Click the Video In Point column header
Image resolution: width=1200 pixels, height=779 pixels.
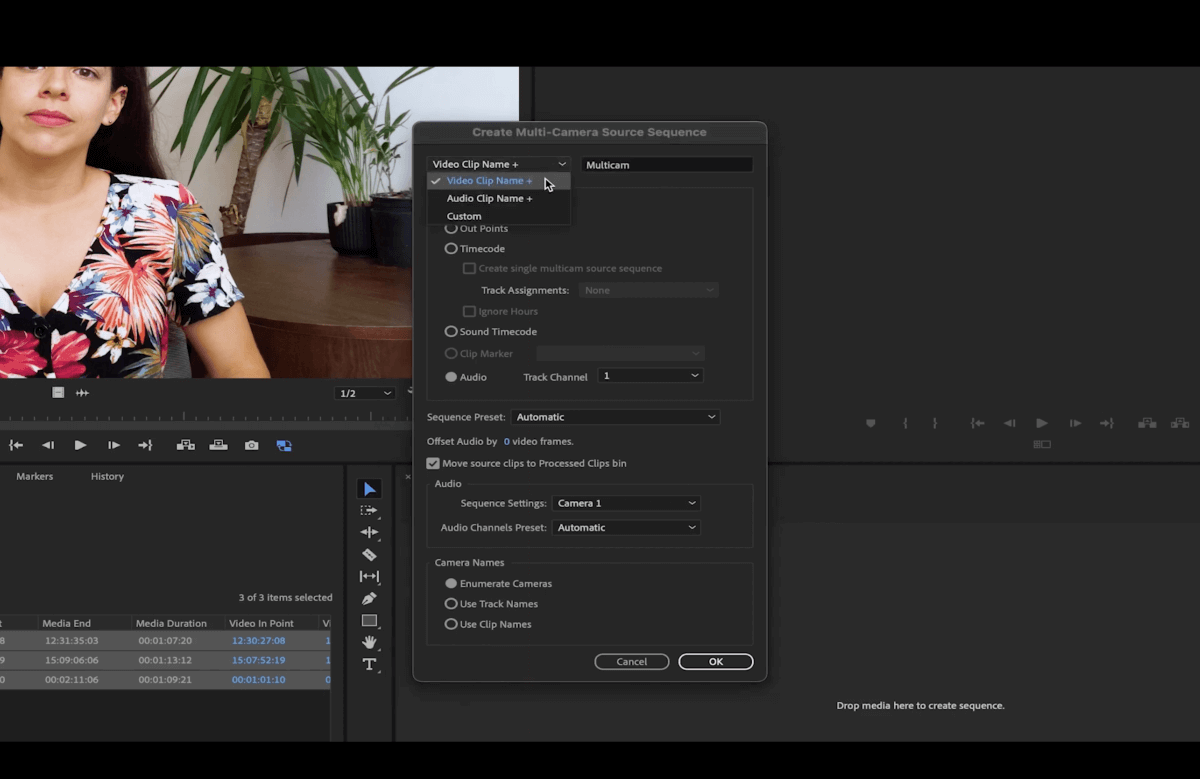[261, 623]
